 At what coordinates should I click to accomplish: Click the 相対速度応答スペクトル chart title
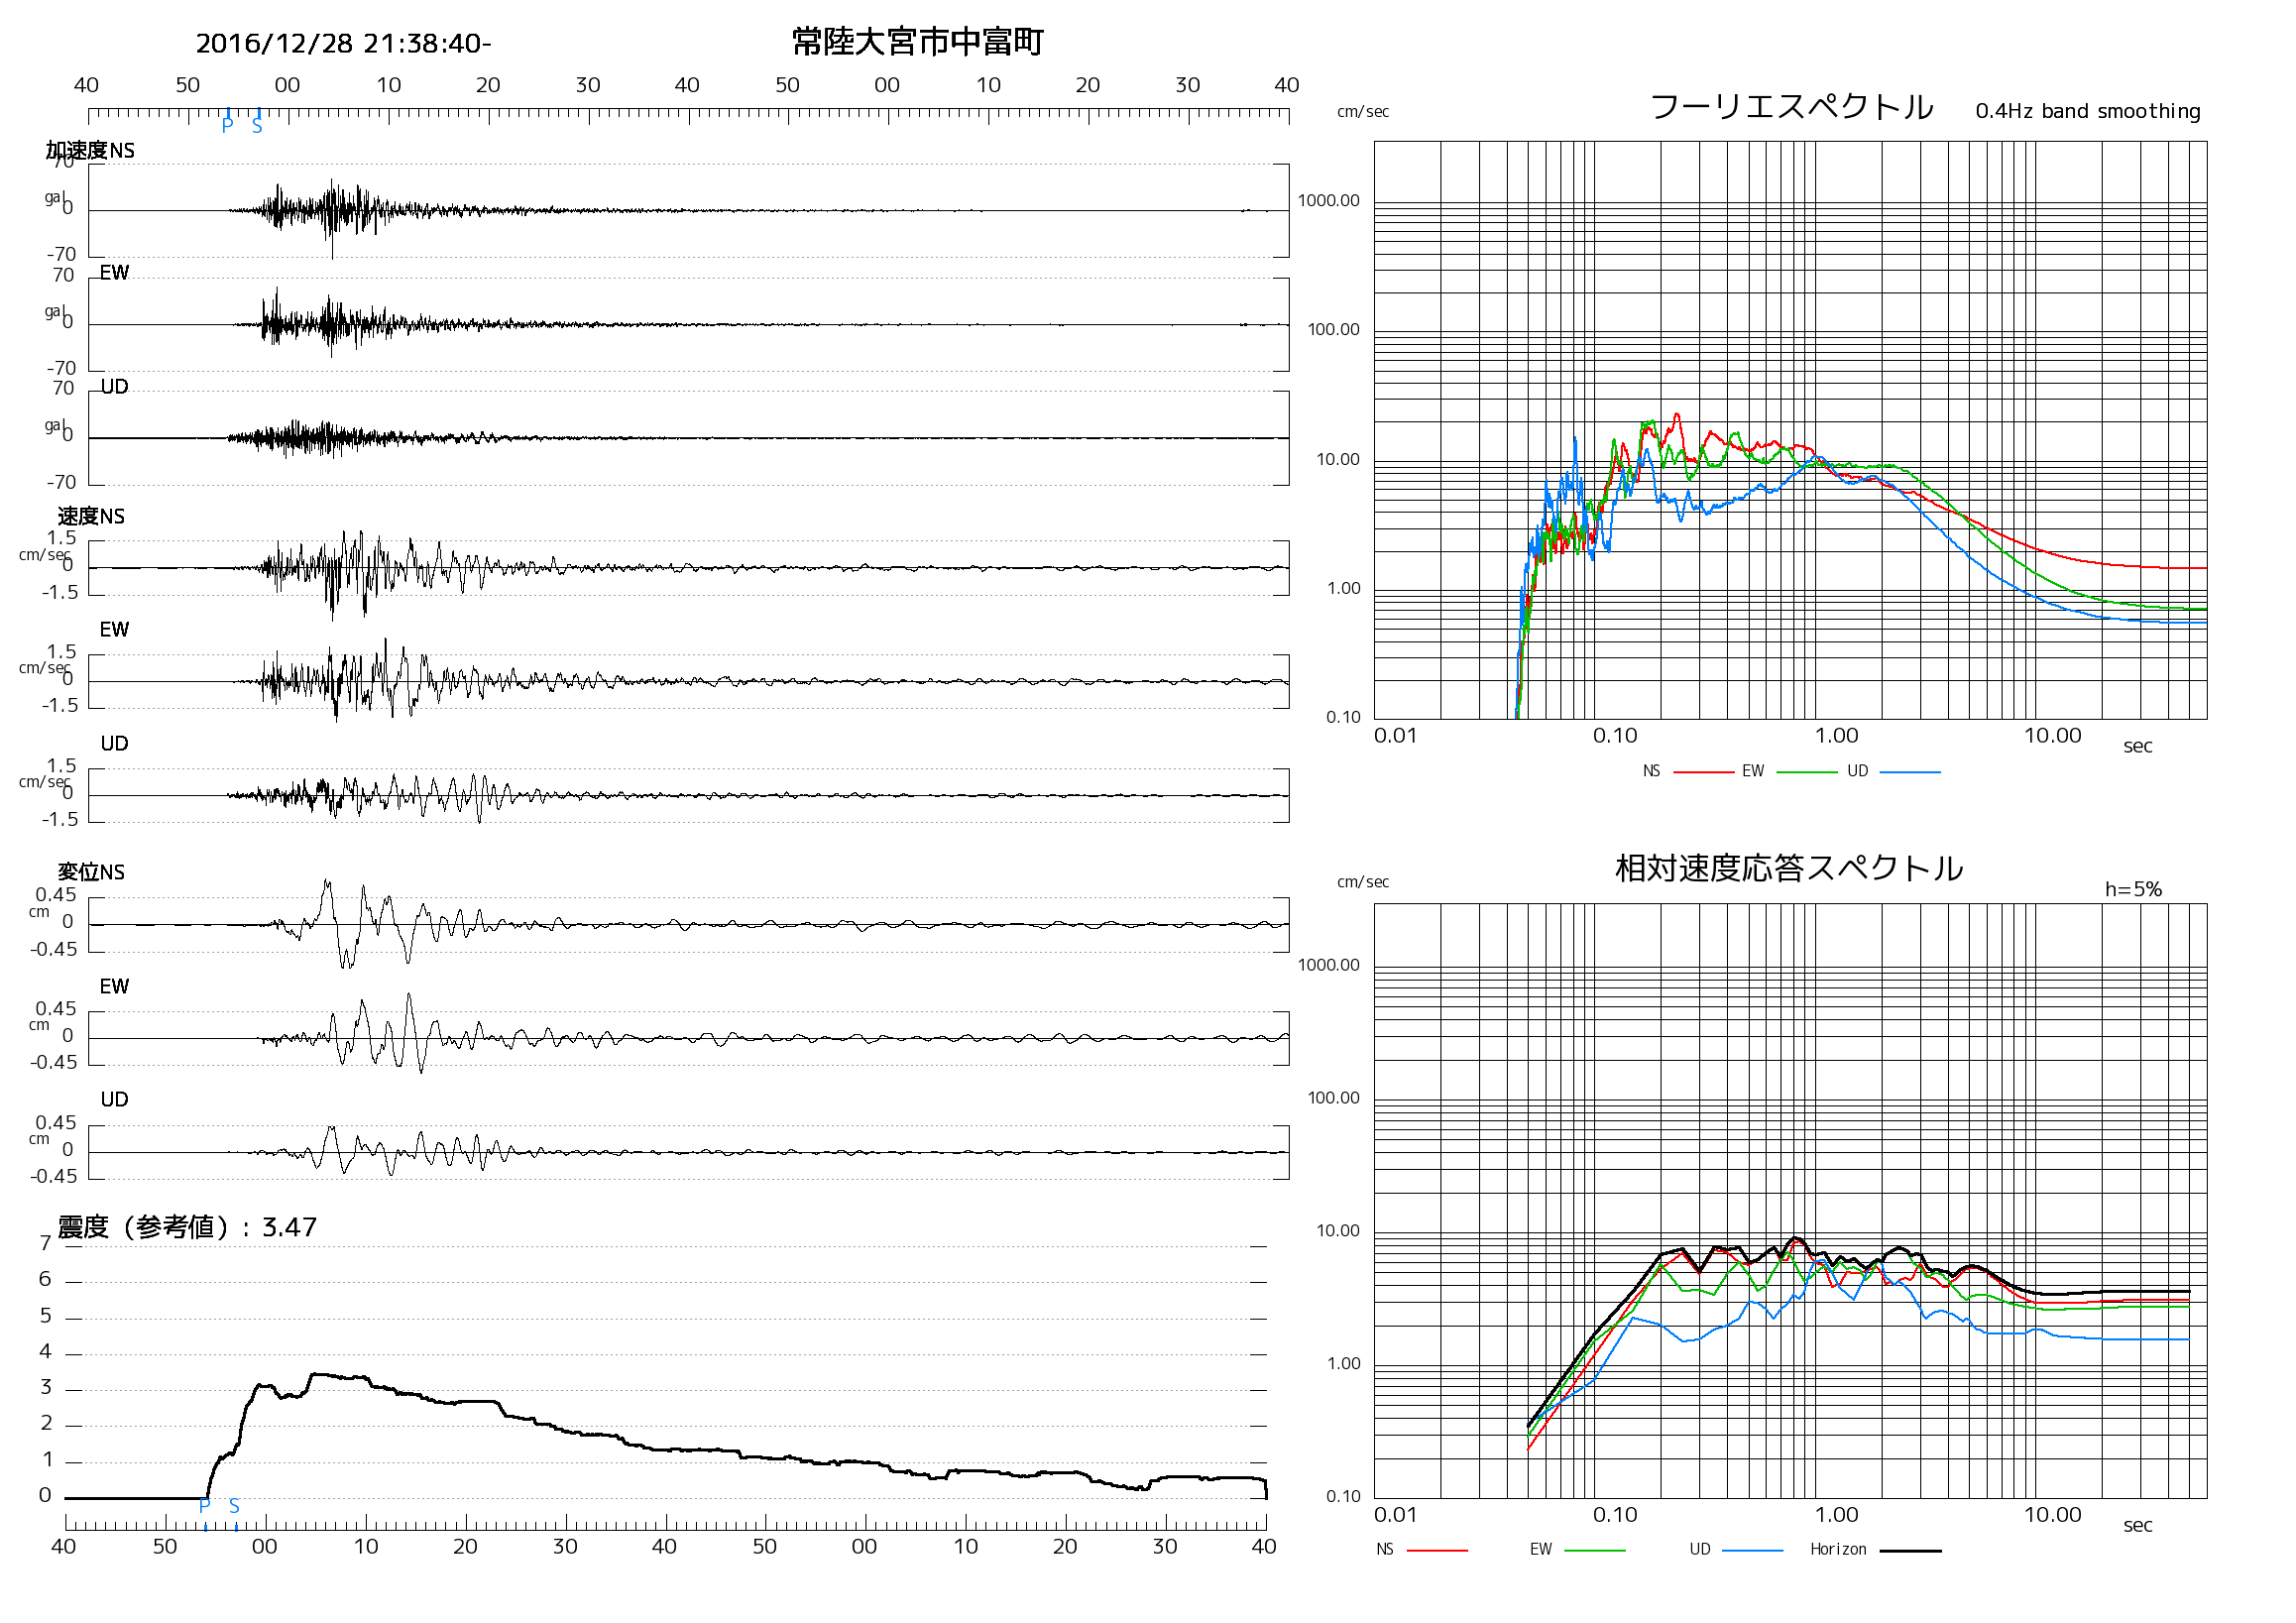coord(1789,868)
